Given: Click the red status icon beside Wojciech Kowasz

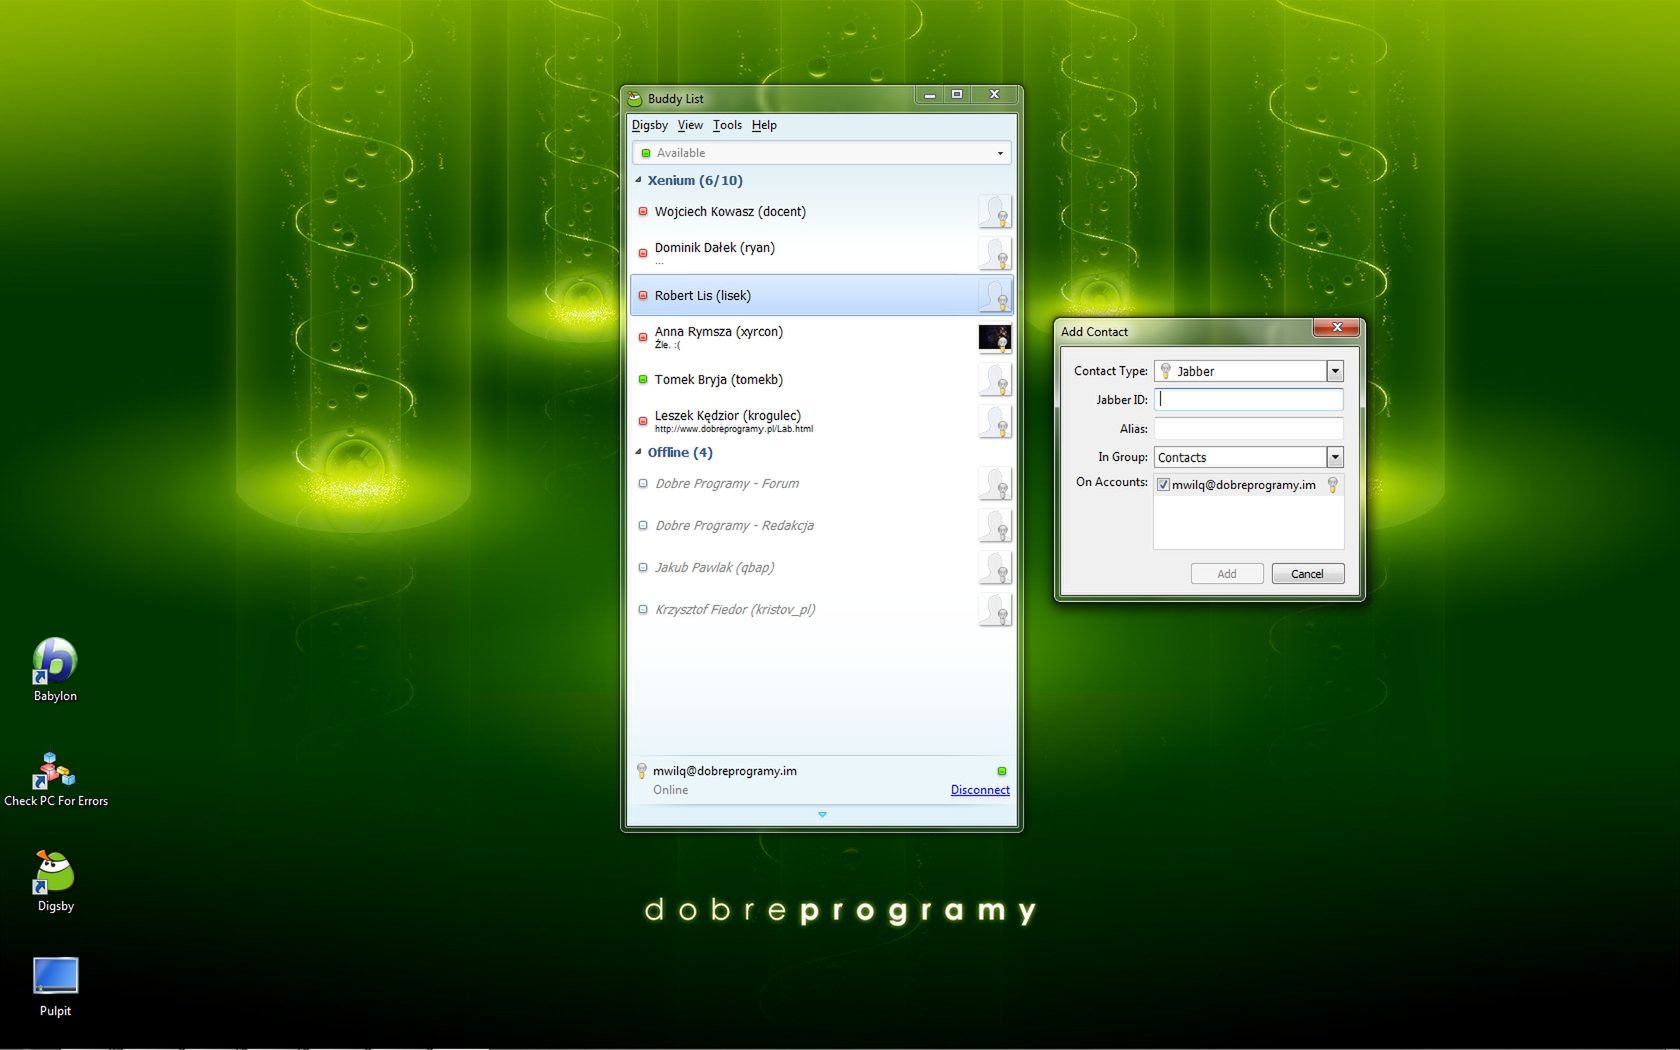Looking at the screenshot, I should tap(643, 212).
